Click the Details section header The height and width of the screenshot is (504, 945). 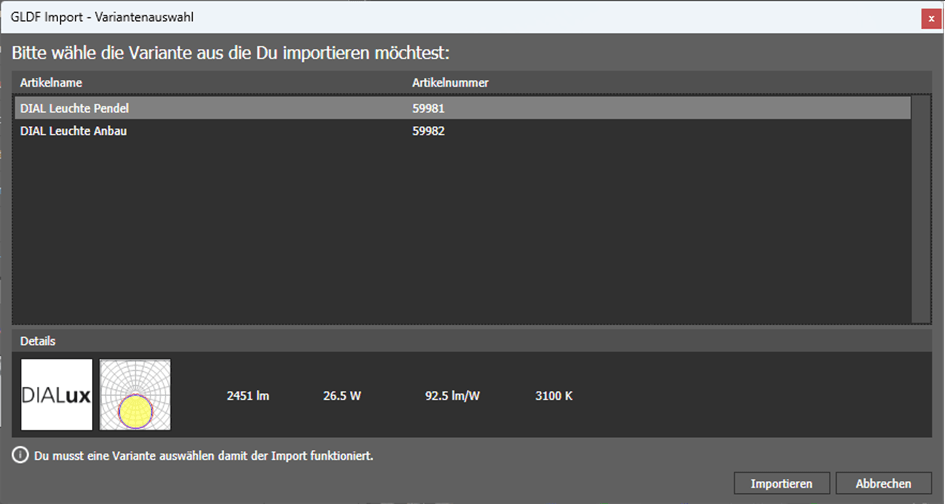pos(38,341)
